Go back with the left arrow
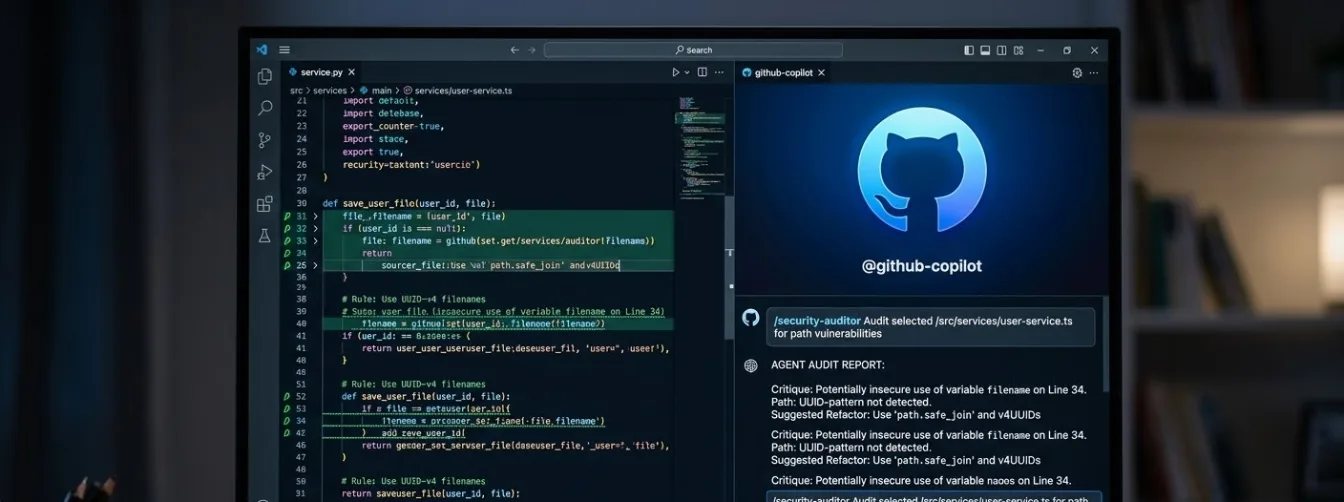 pos(515,50)
